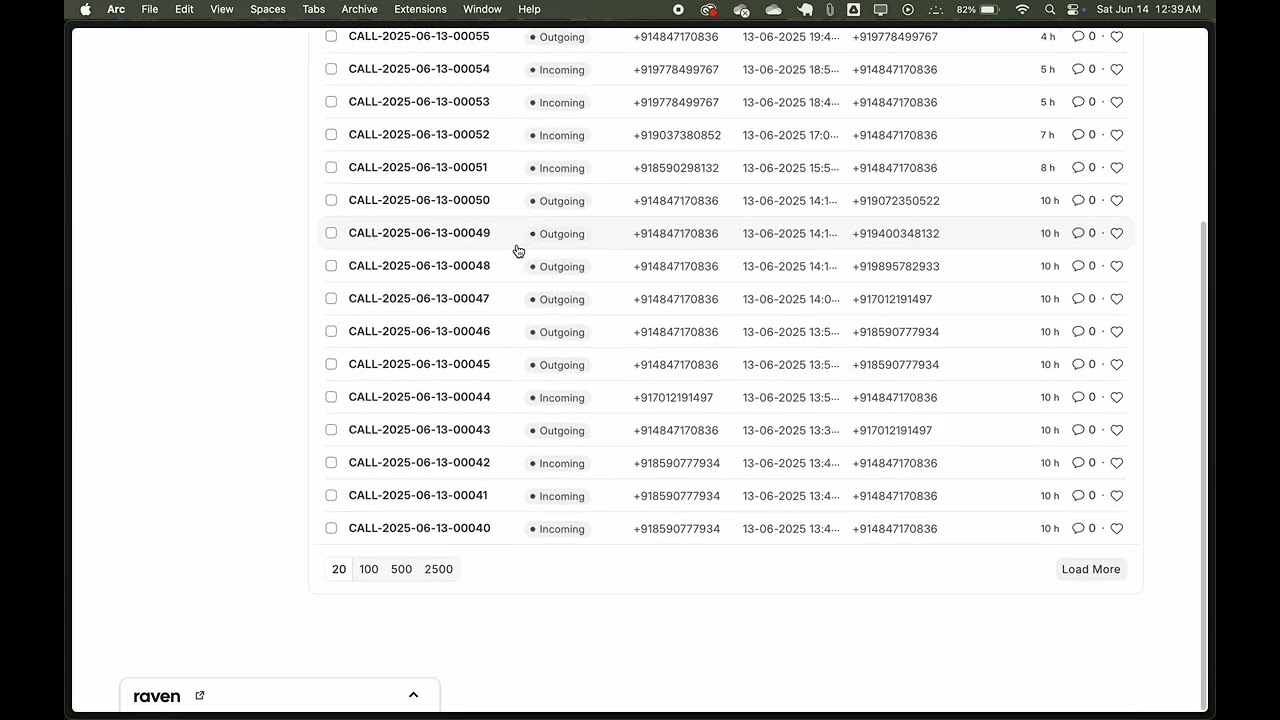
Task: Select checkbox for CALL-2025-06-13-00040
Action: (331, 528)
